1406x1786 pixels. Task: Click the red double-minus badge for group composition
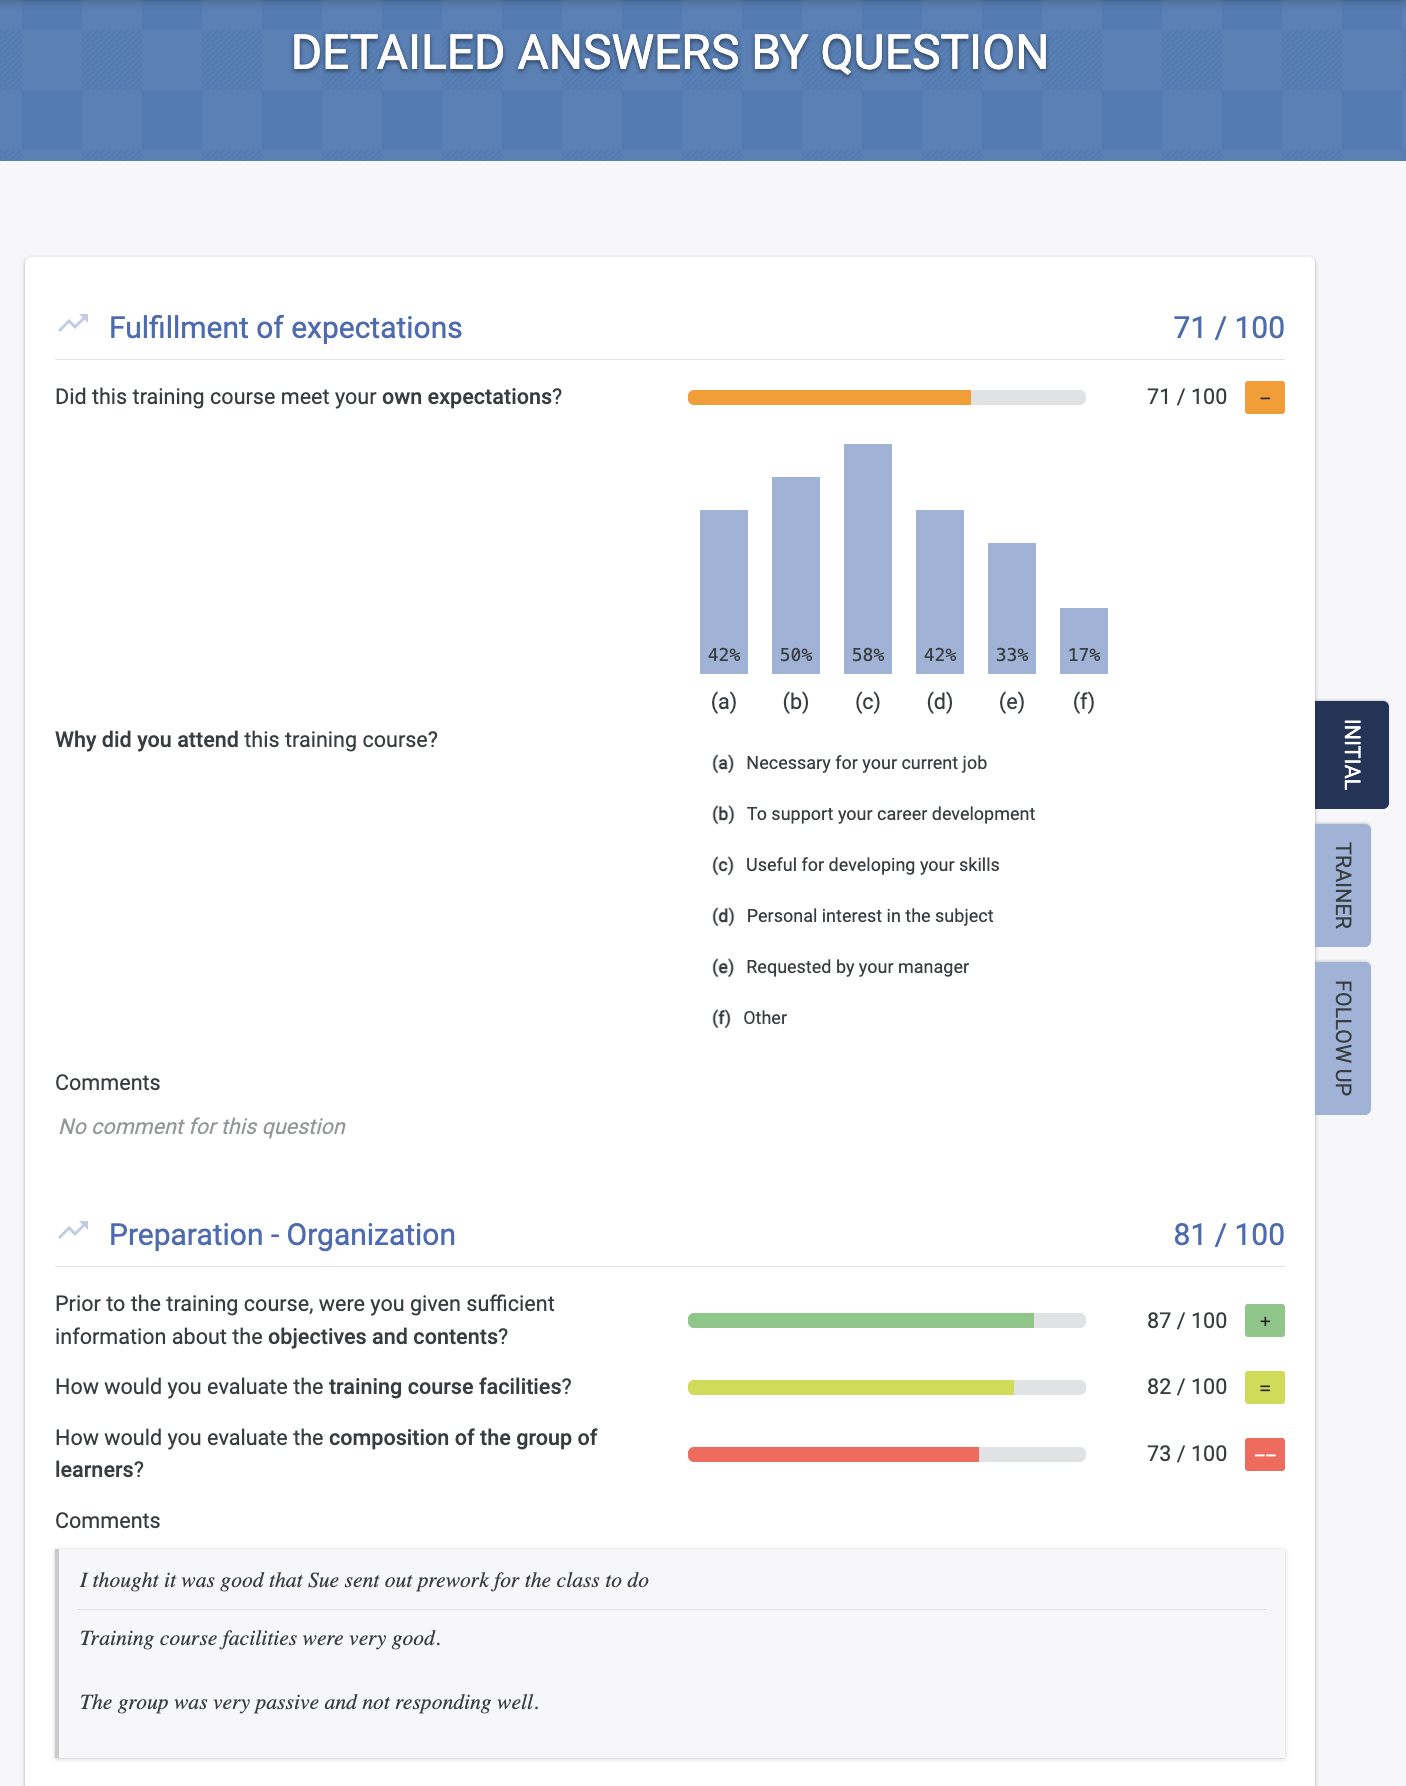coord(1264,1454)
